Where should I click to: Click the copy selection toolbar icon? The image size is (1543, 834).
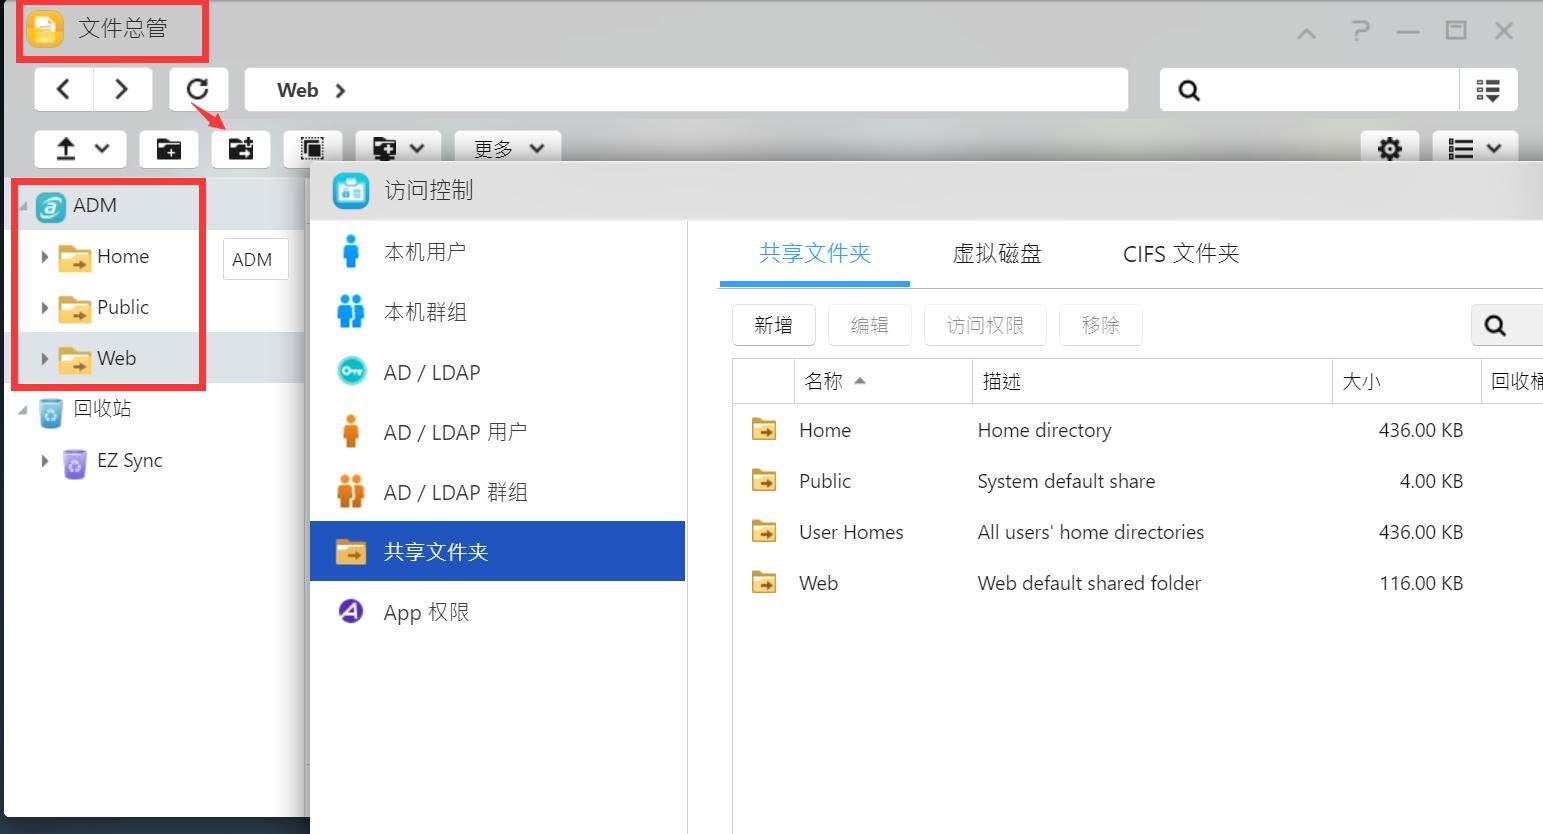coord(312,148)
